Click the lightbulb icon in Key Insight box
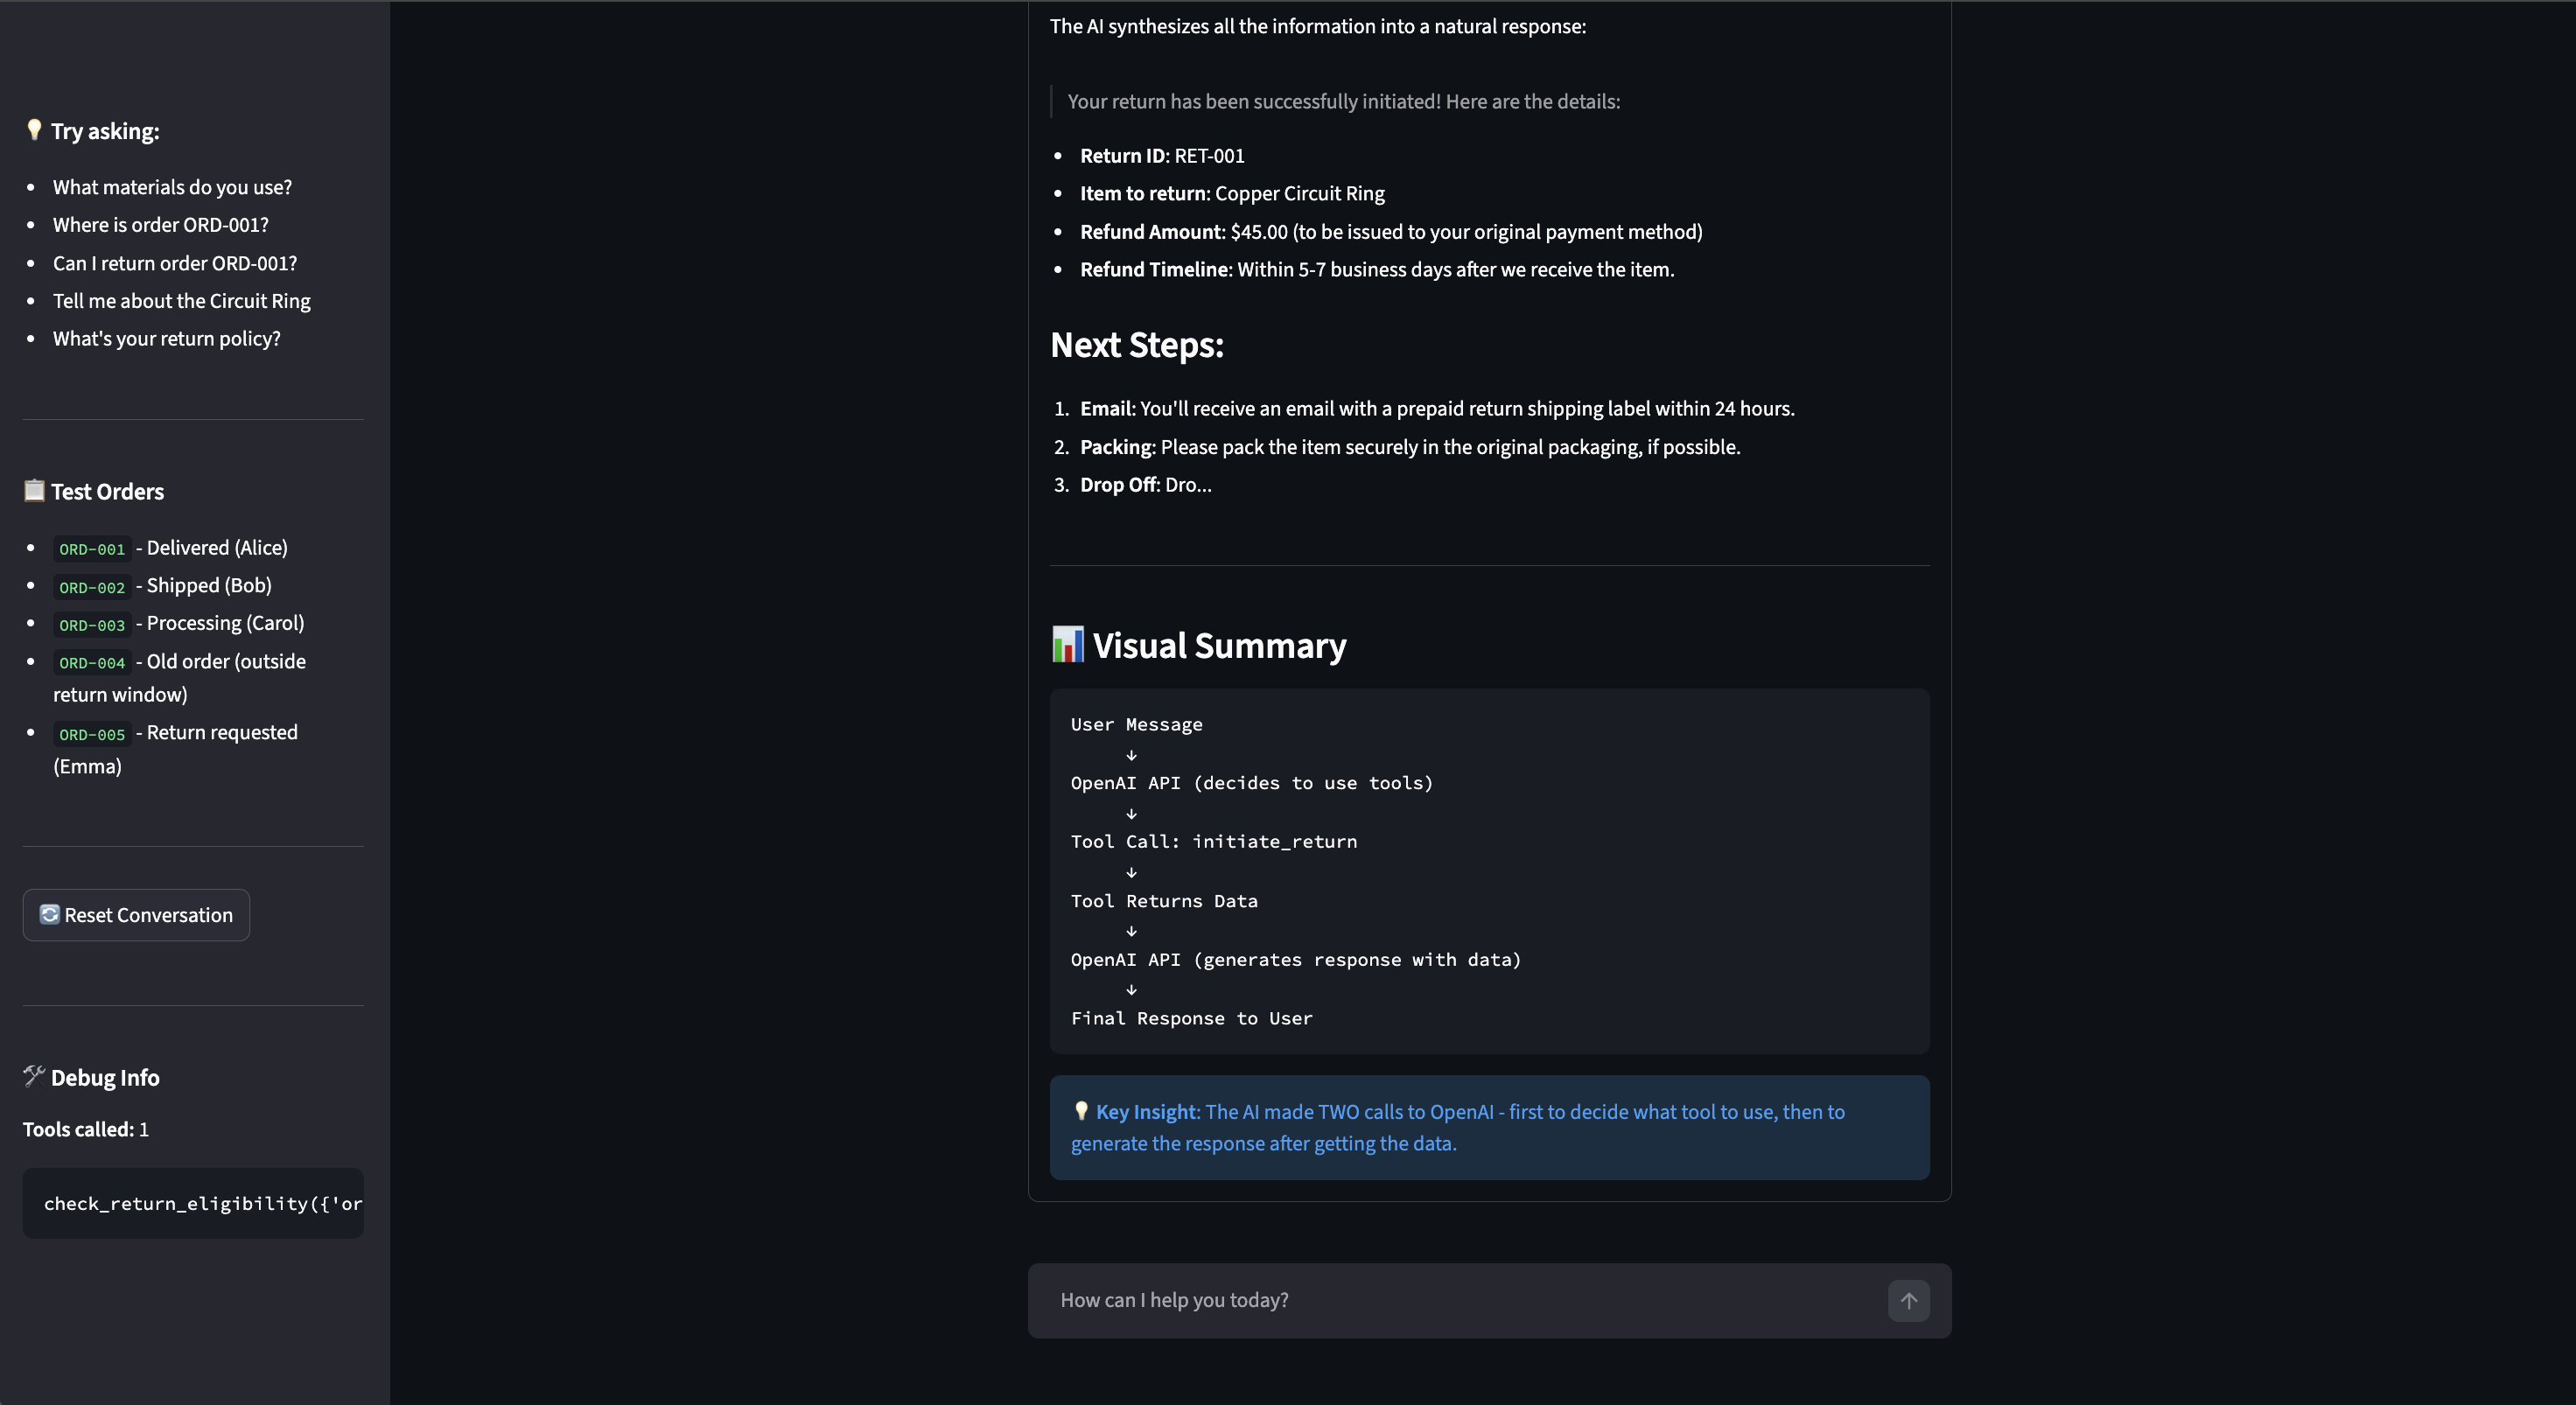The image size is (2576, 1405). [1080, 1111]
